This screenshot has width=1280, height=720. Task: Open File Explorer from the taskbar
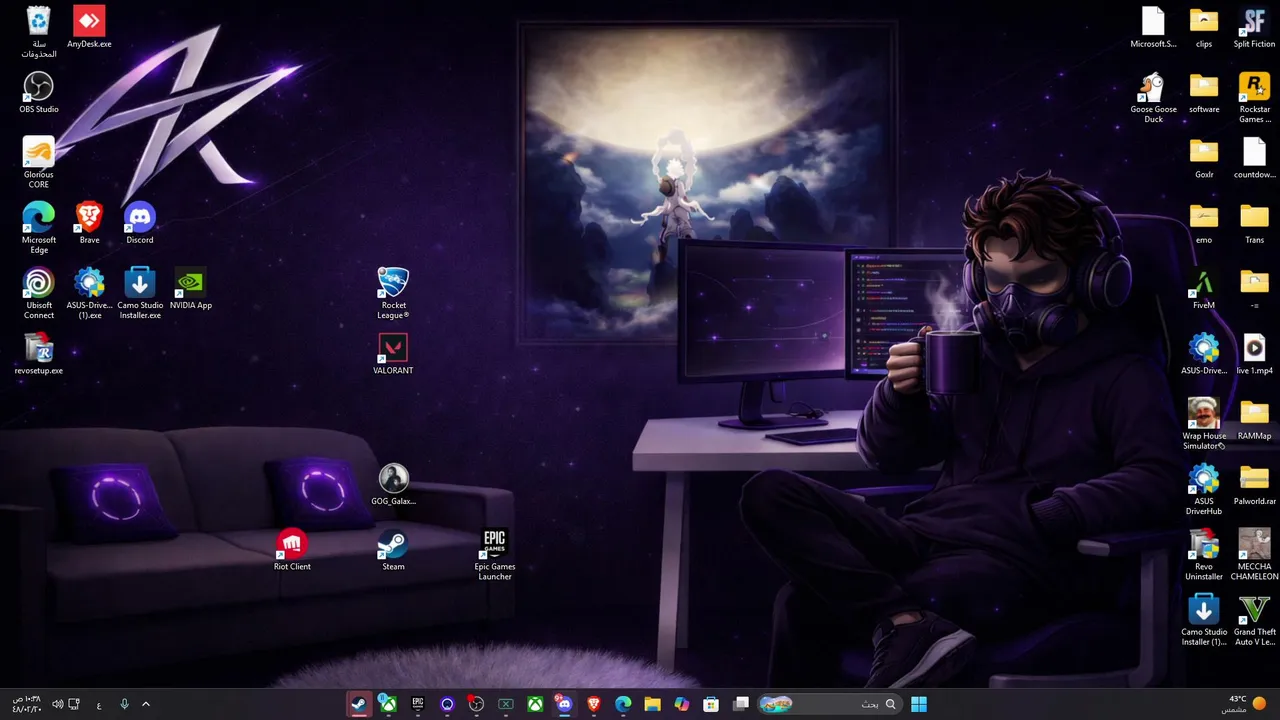click(x=652, y=704)
